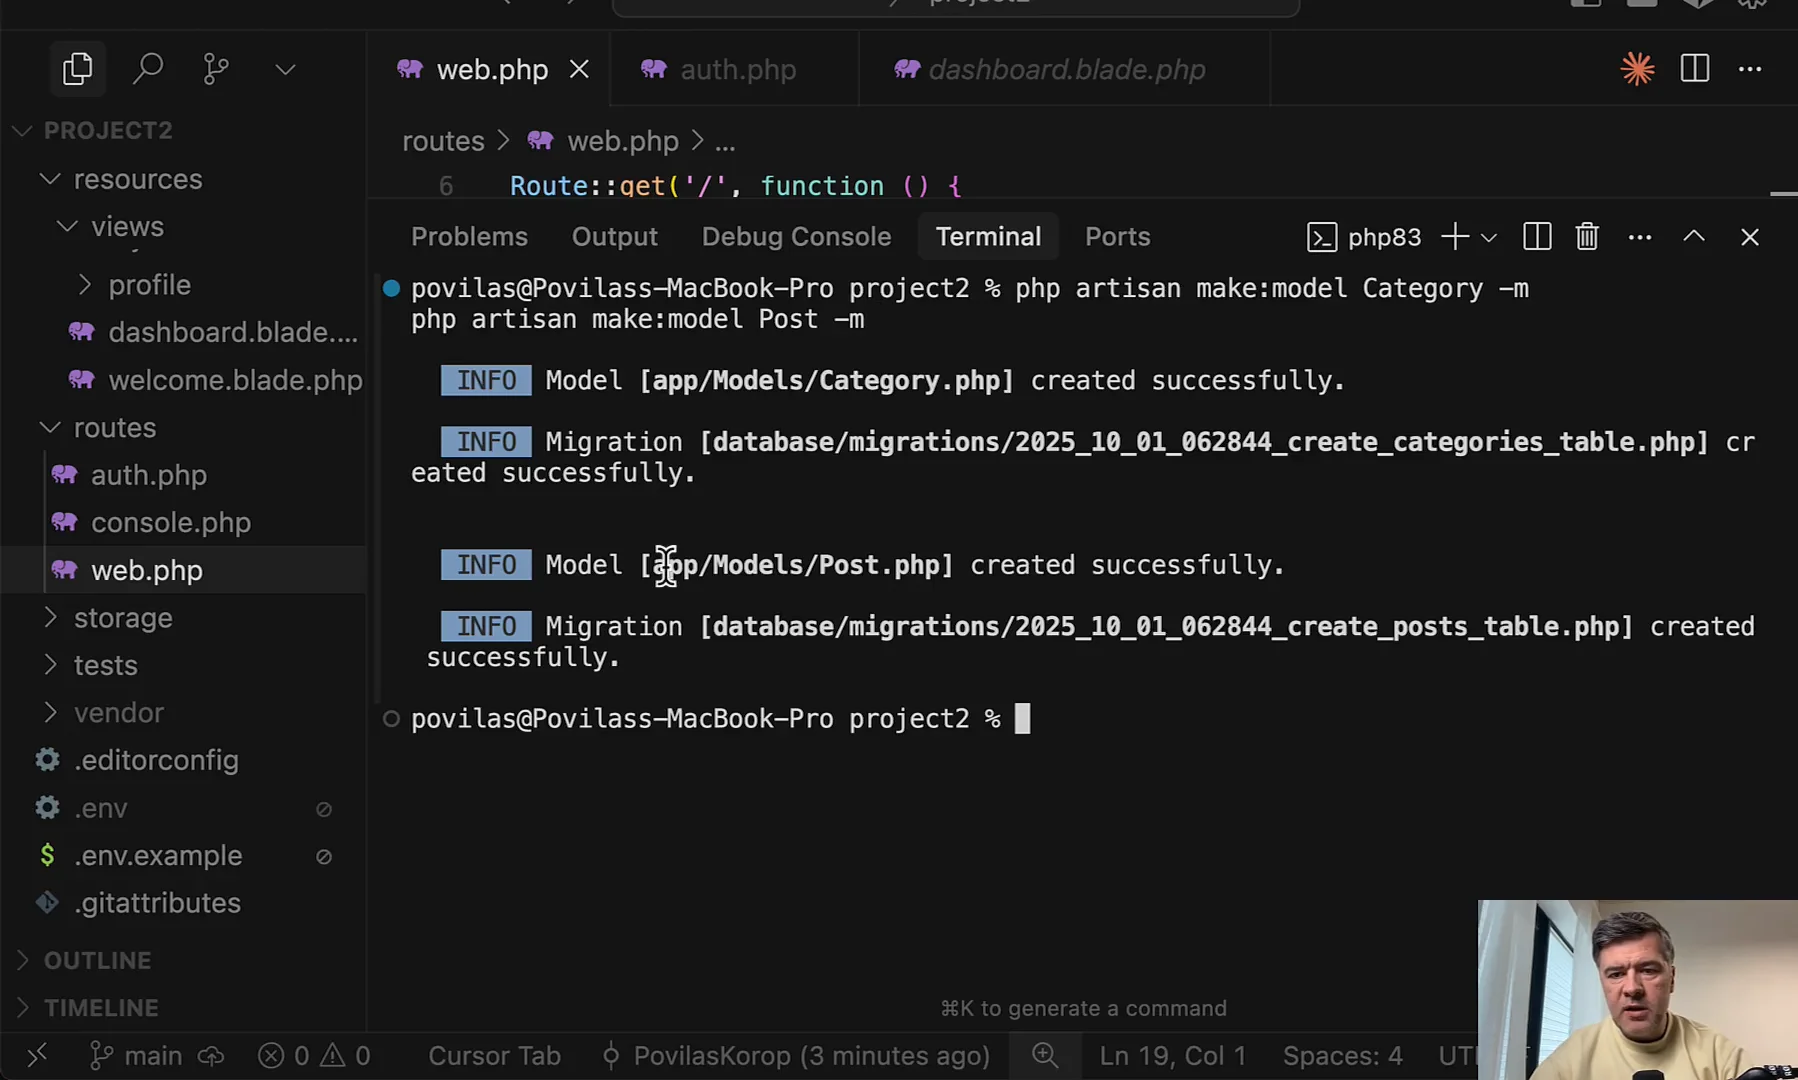Show more sidebar views chevron

285,69
